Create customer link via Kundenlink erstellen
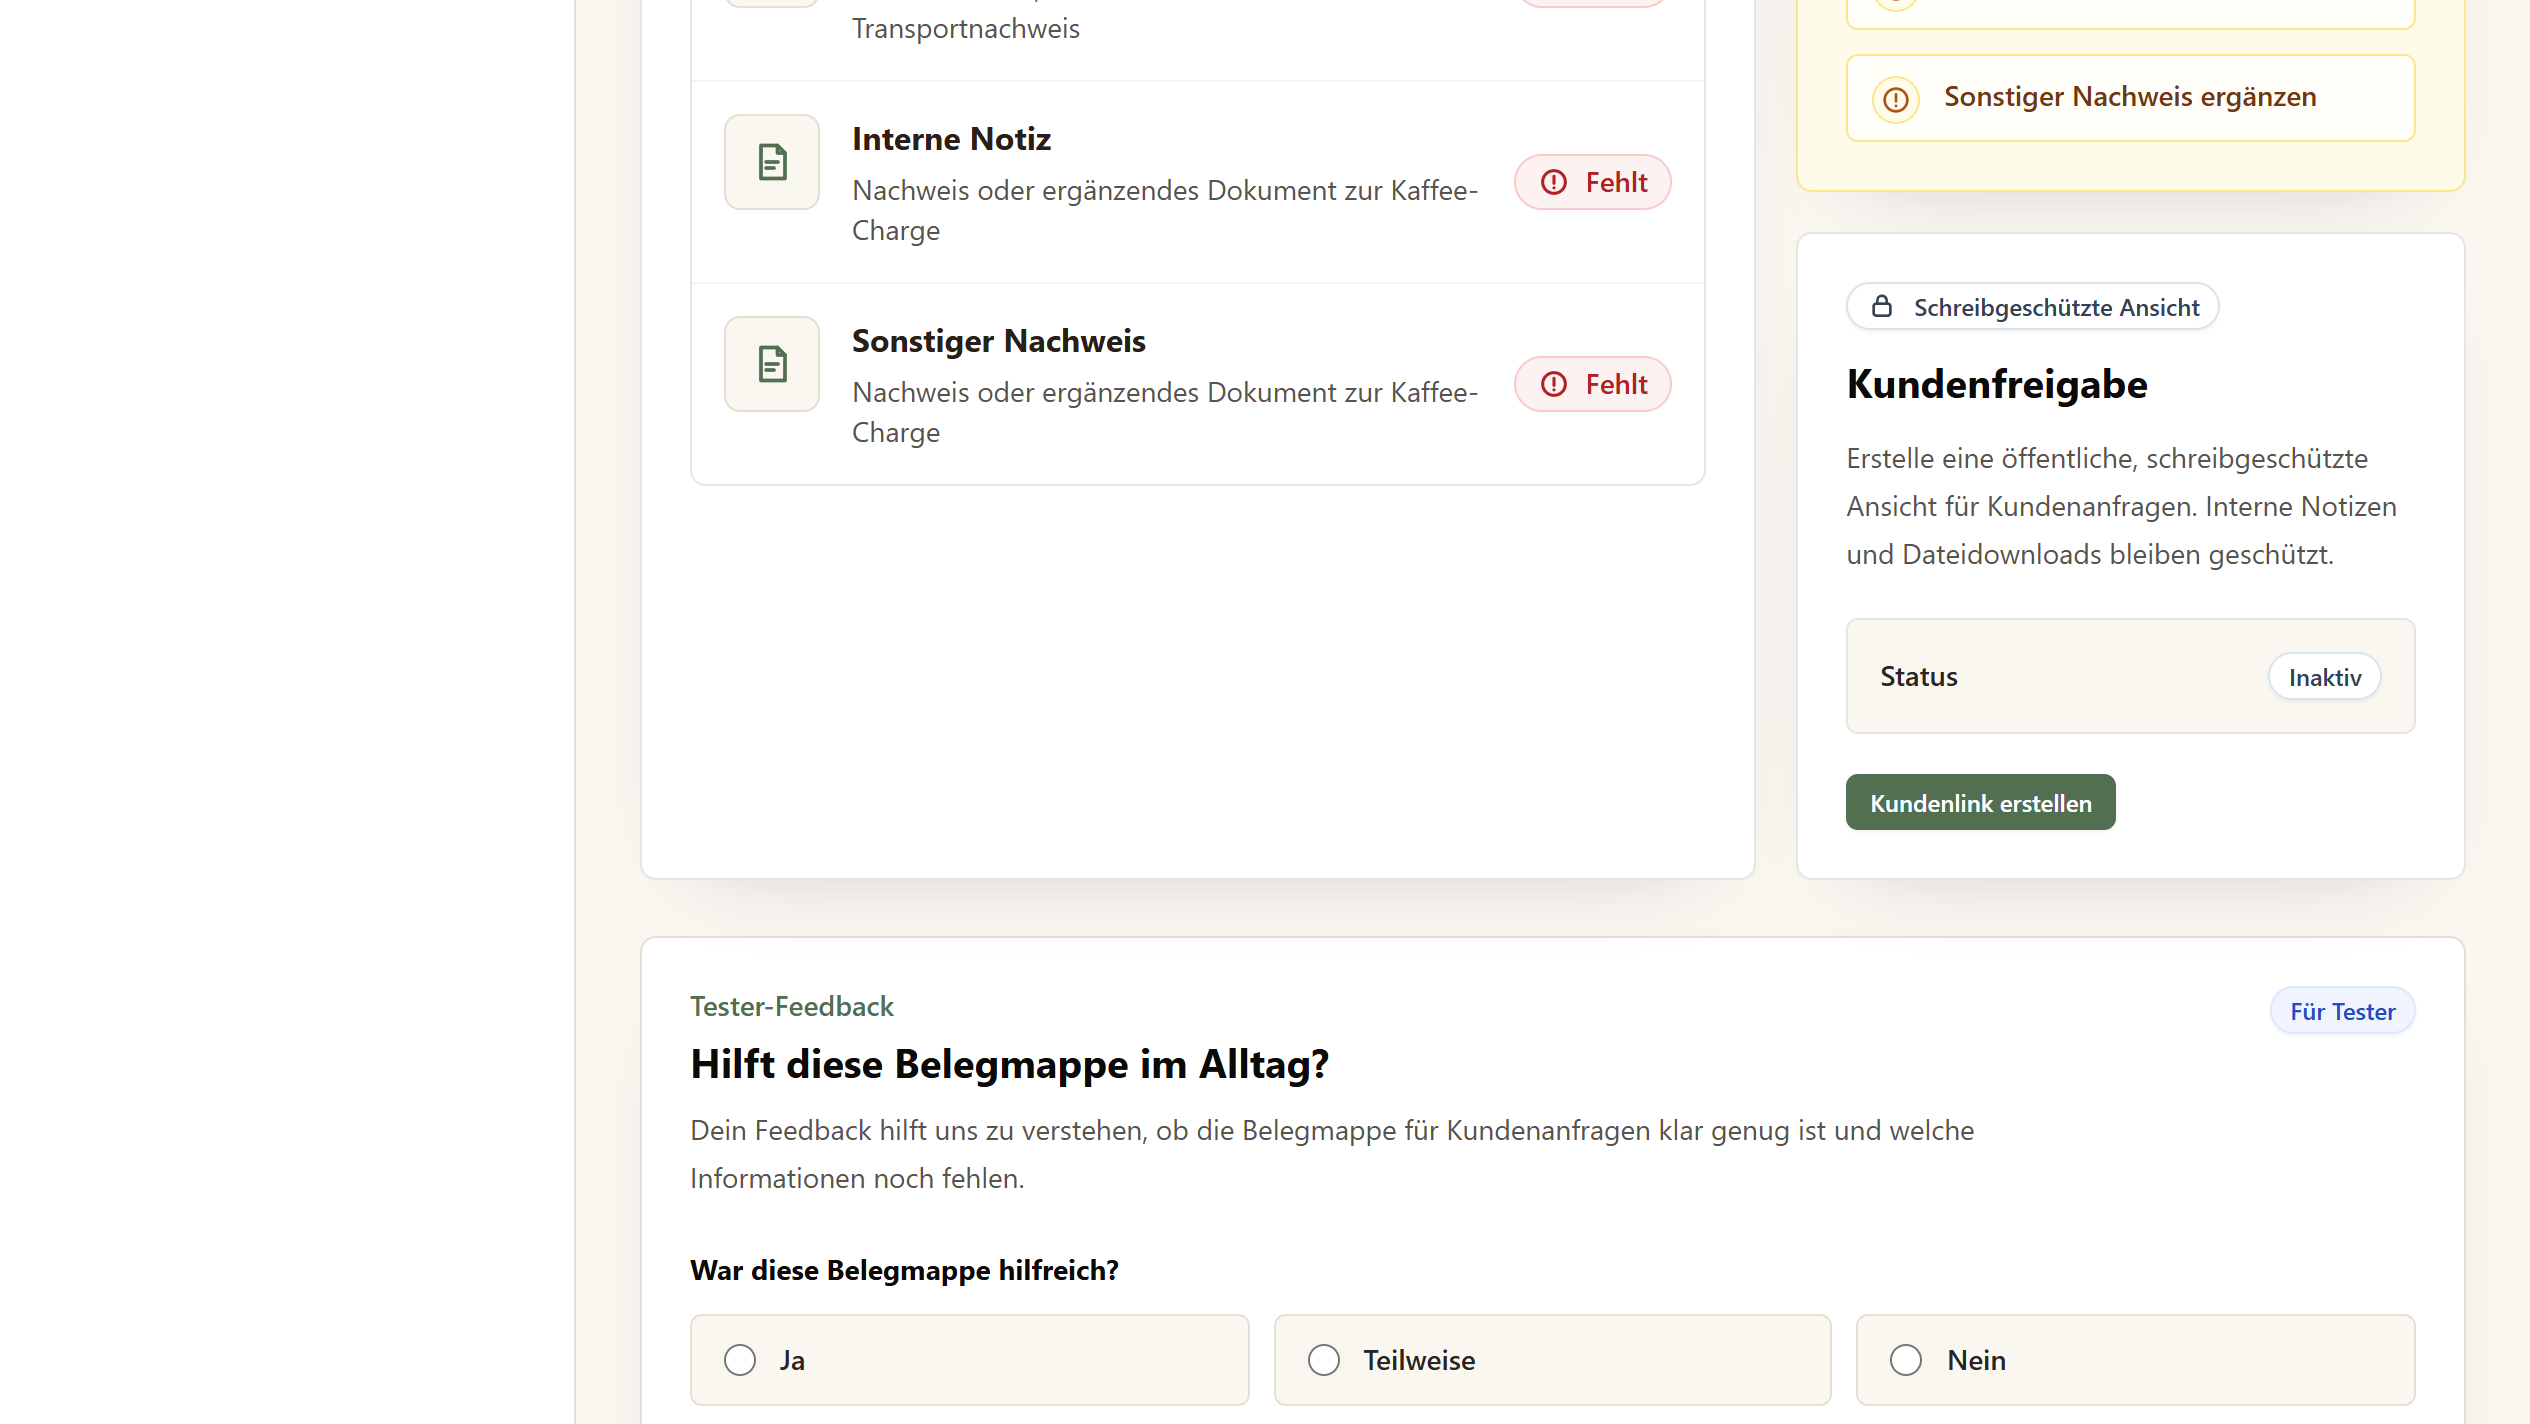The image size is (2530, 1424). pos(1980,802)
